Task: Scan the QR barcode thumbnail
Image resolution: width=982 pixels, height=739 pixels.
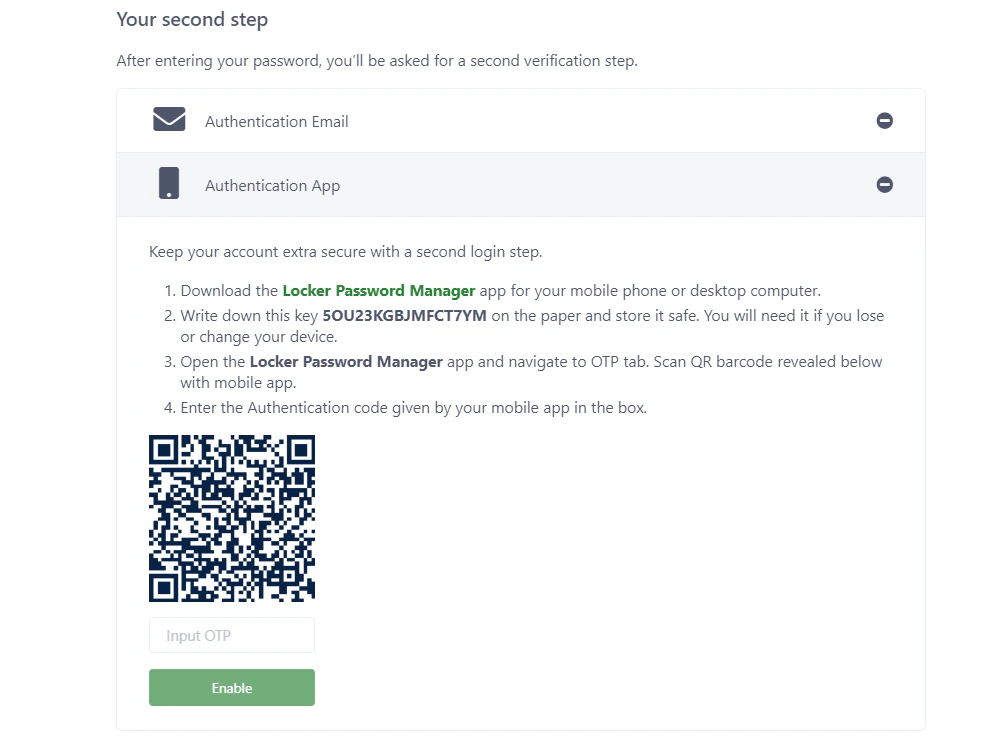Action: click(231, 517)
